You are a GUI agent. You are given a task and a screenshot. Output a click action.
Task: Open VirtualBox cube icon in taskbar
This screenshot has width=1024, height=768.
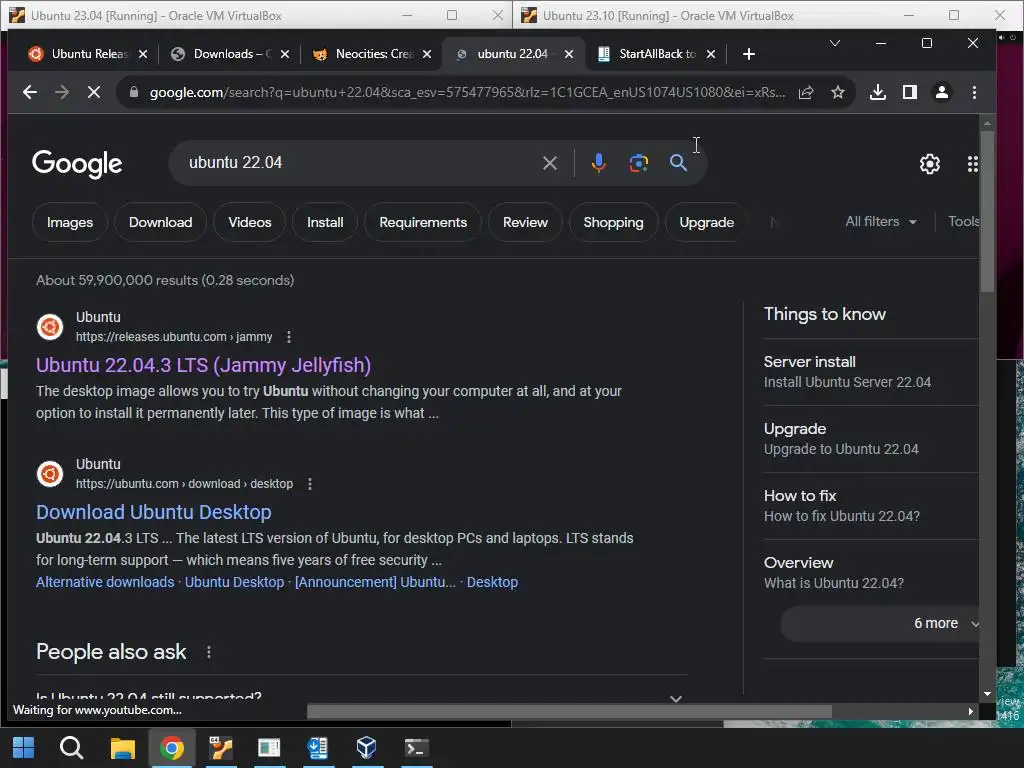pos(366,748)
